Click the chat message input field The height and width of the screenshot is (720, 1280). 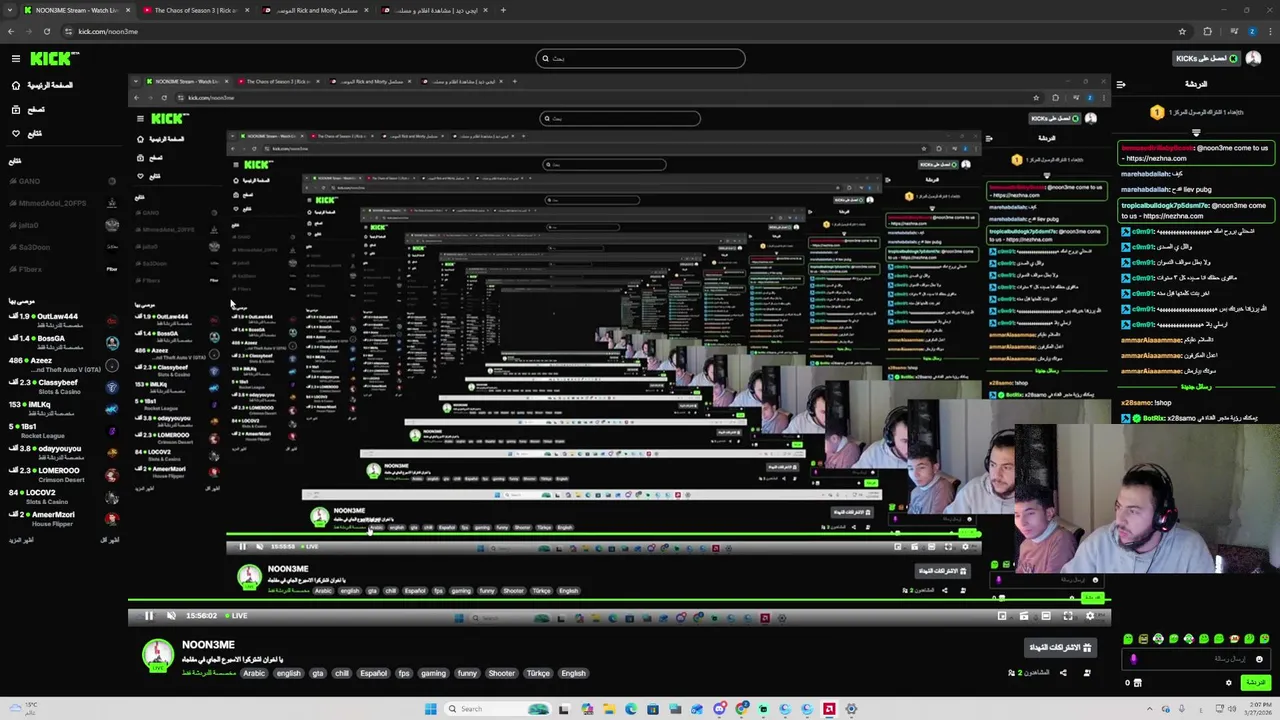[1197, 659]
